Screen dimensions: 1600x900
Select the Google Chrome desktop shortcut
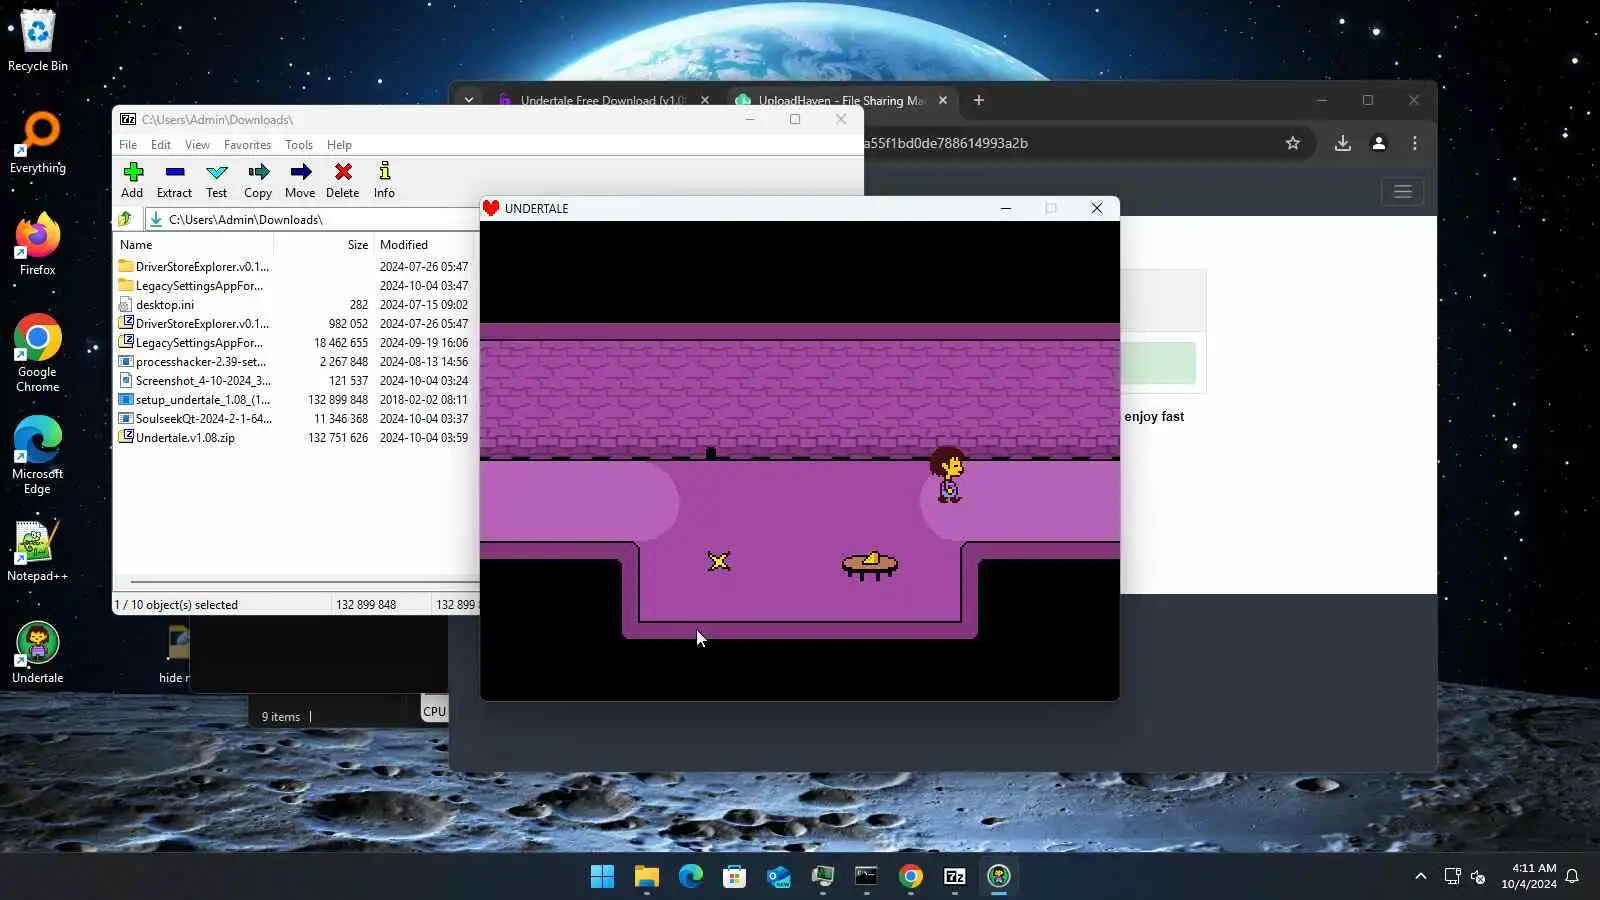(38, 353)
